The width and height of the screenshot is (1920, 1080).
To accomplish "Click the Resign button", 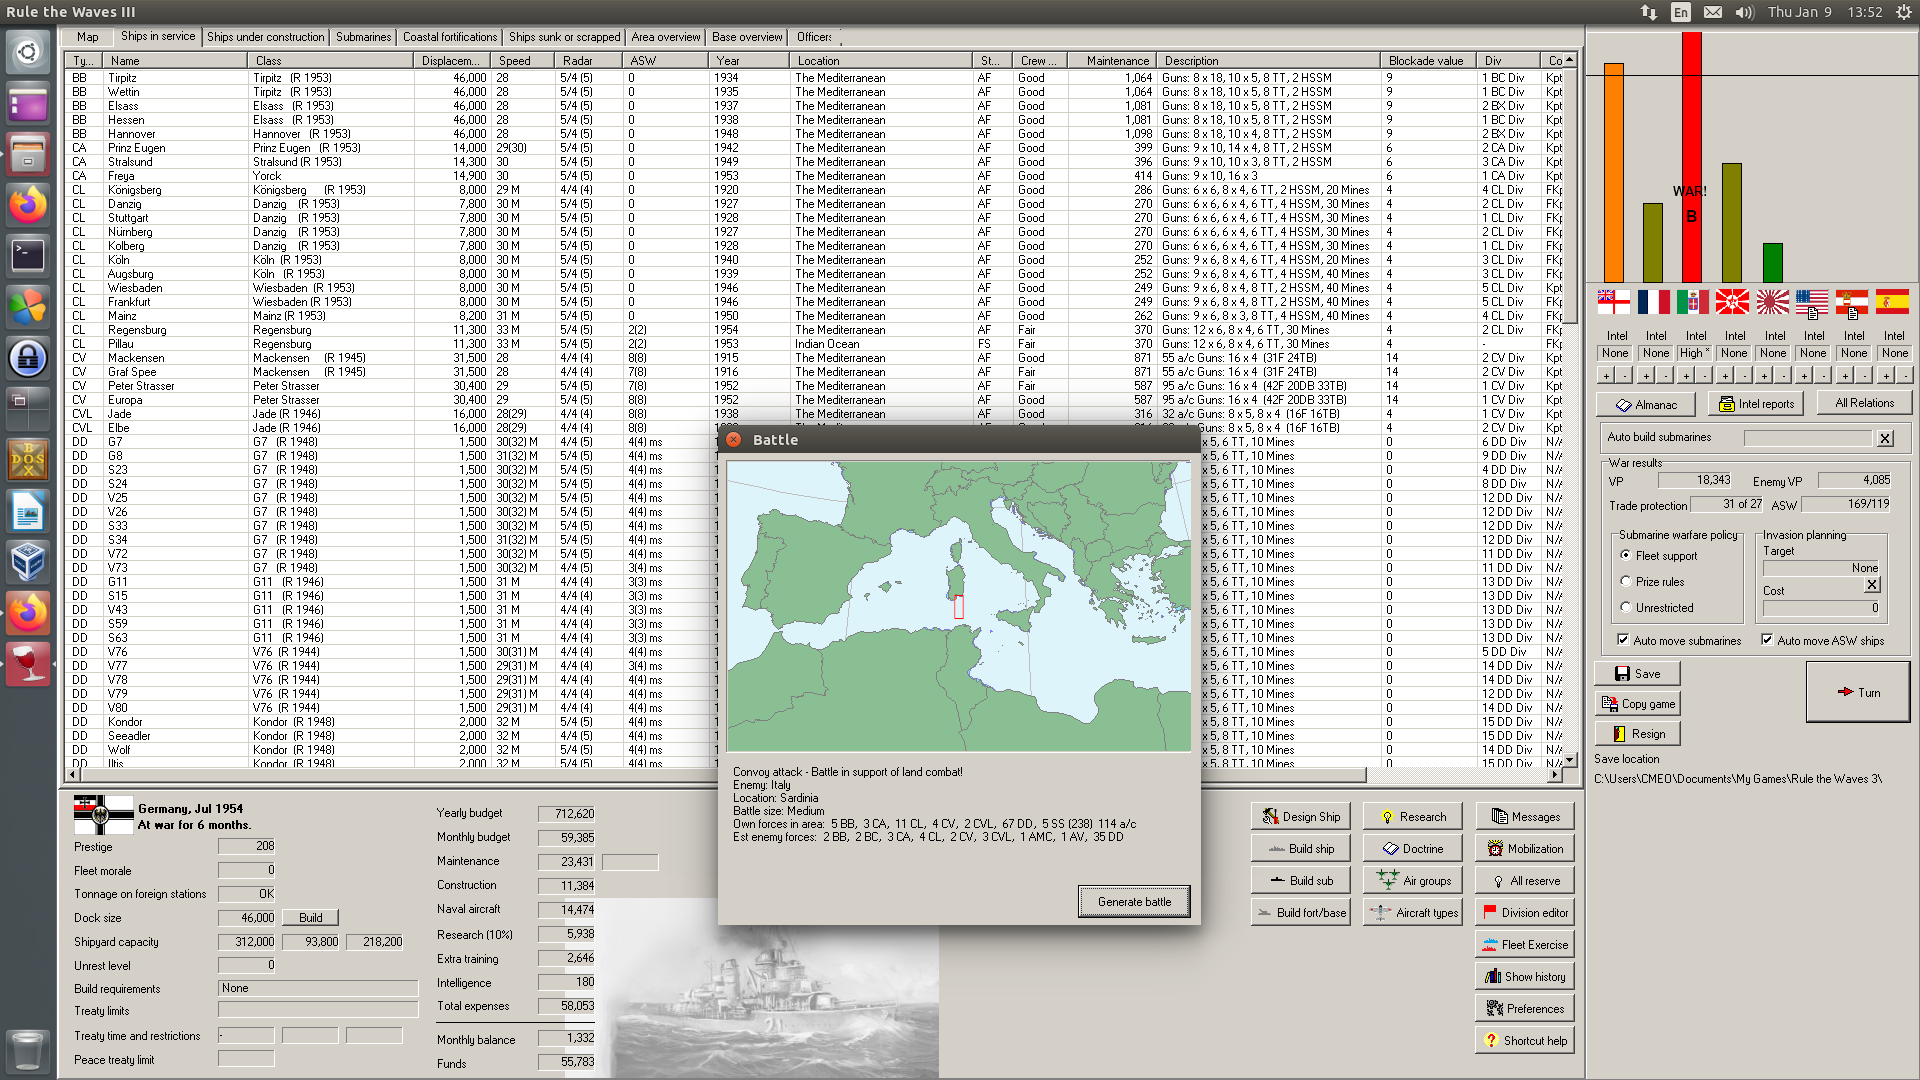I will [1637, 734].
